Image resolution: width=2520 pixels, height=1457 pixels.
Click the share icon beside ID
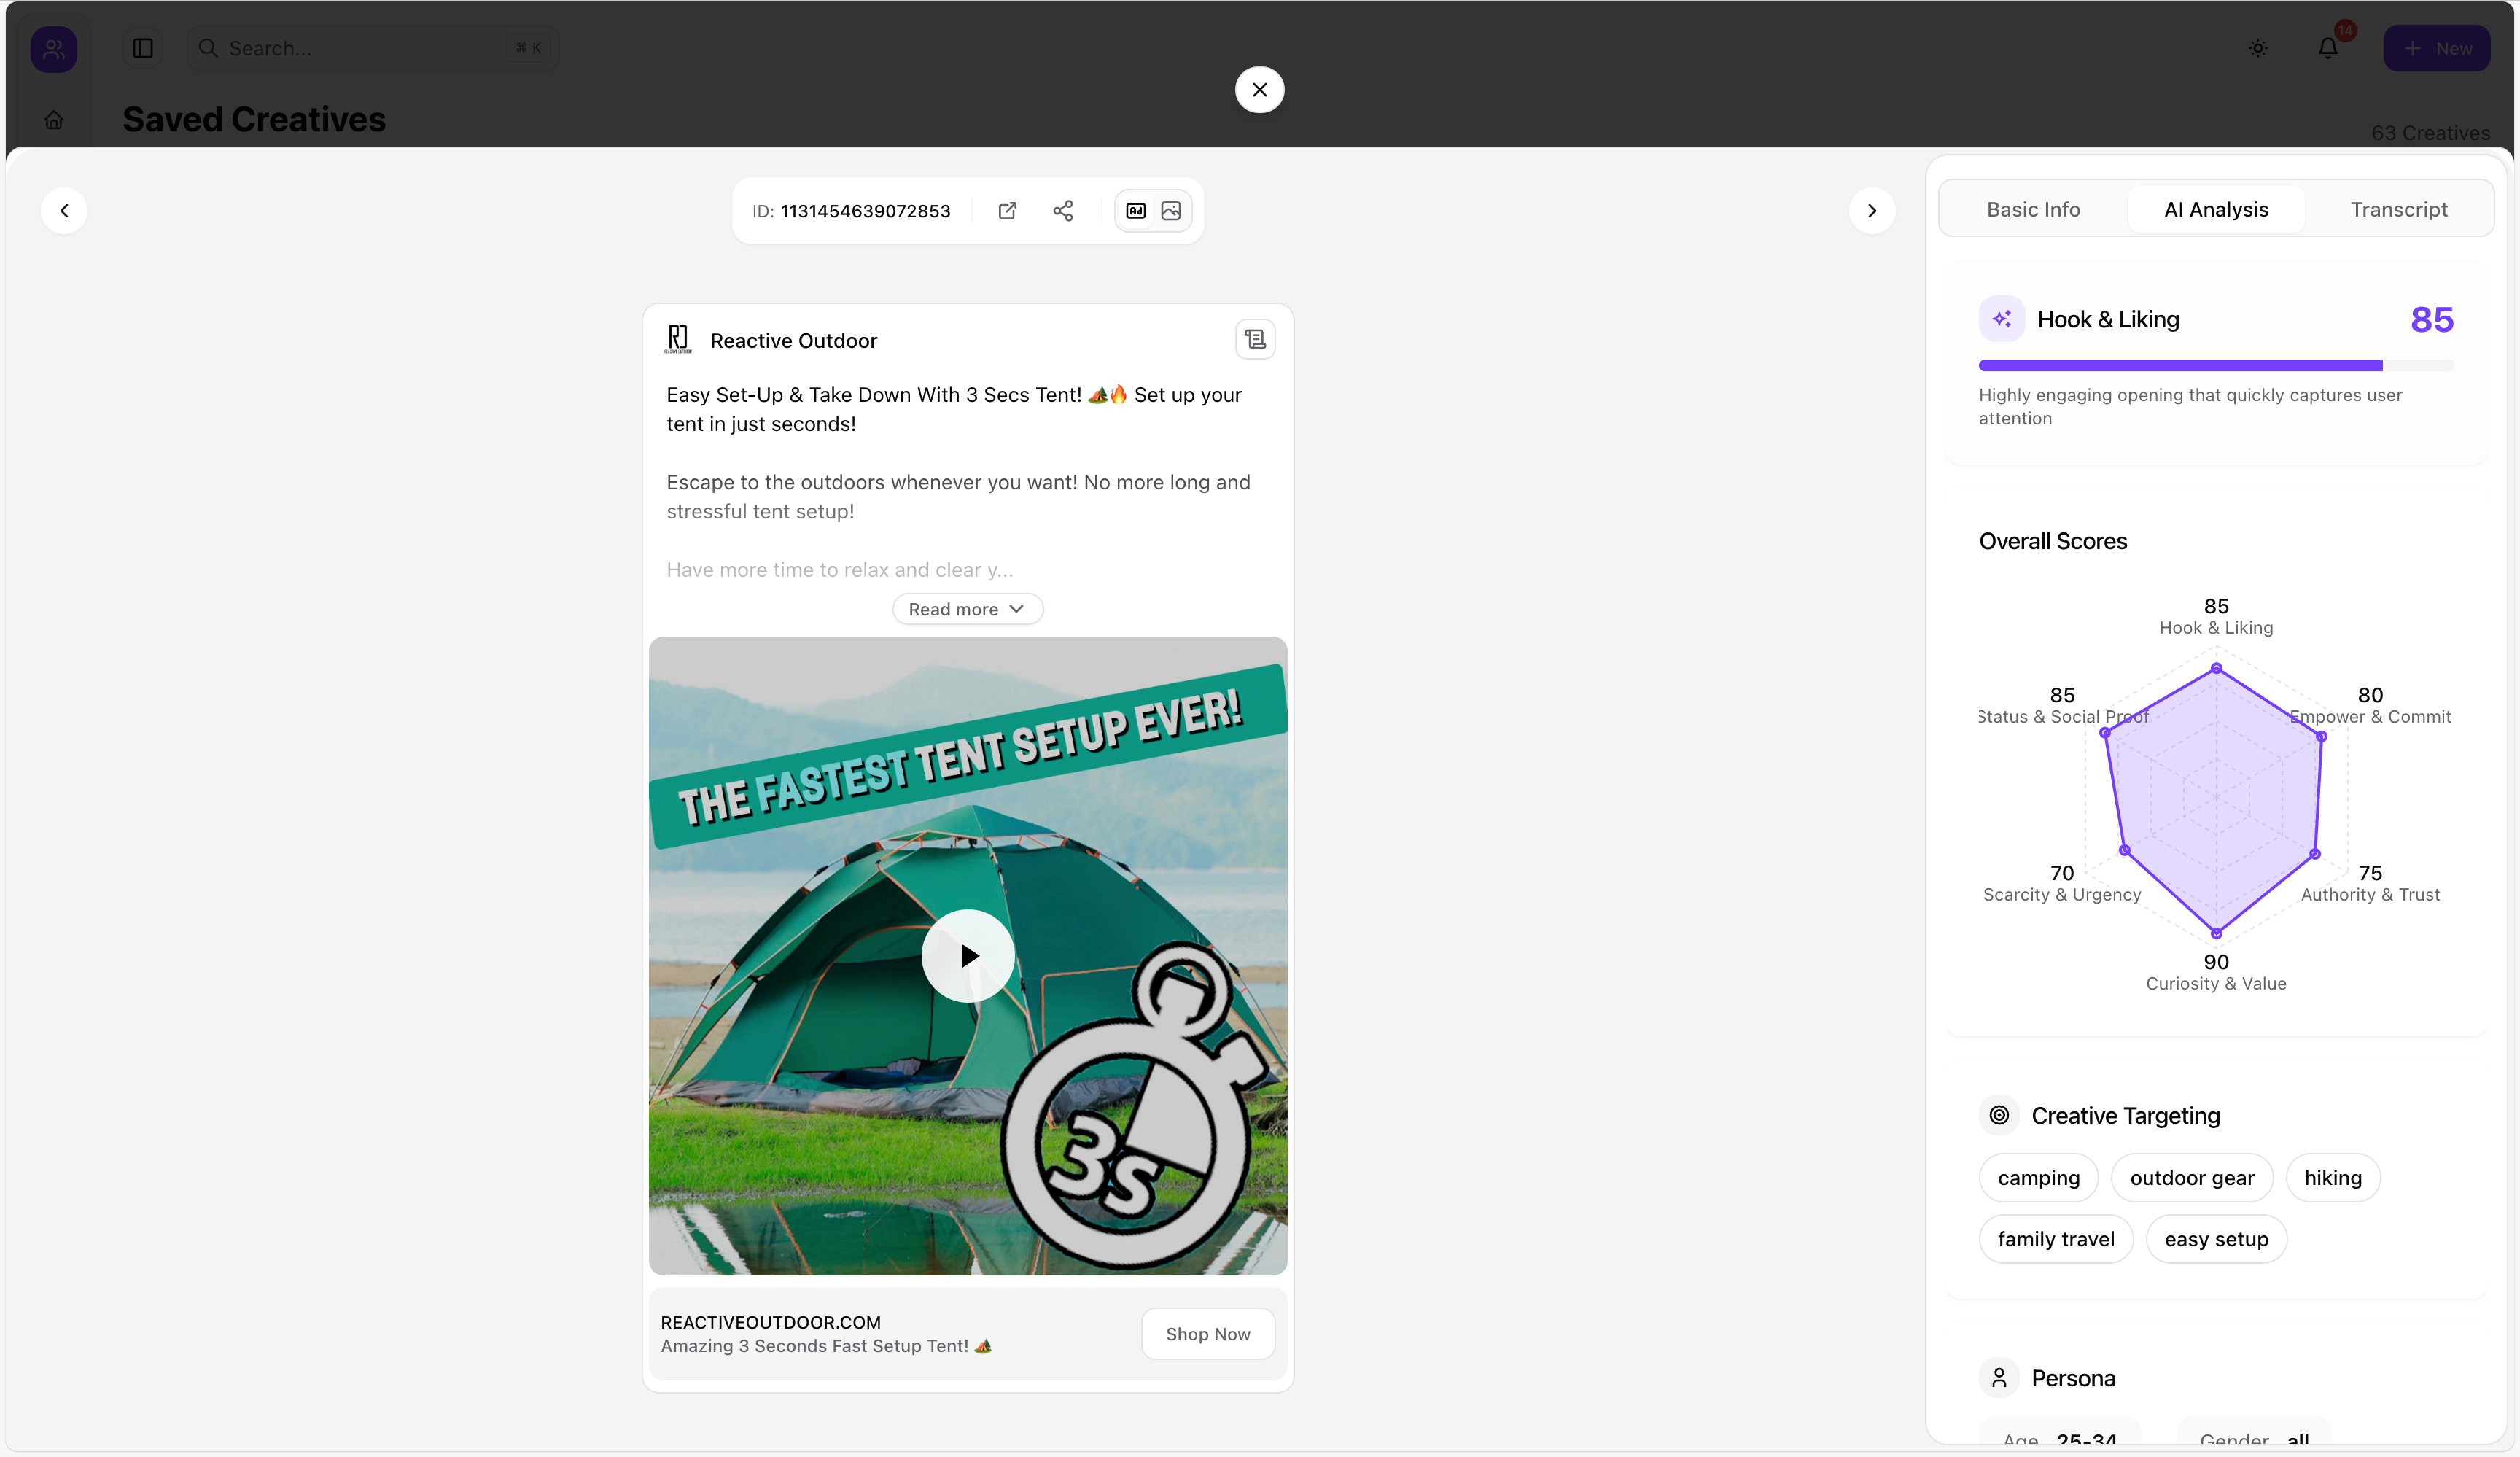click(1063, 211)
